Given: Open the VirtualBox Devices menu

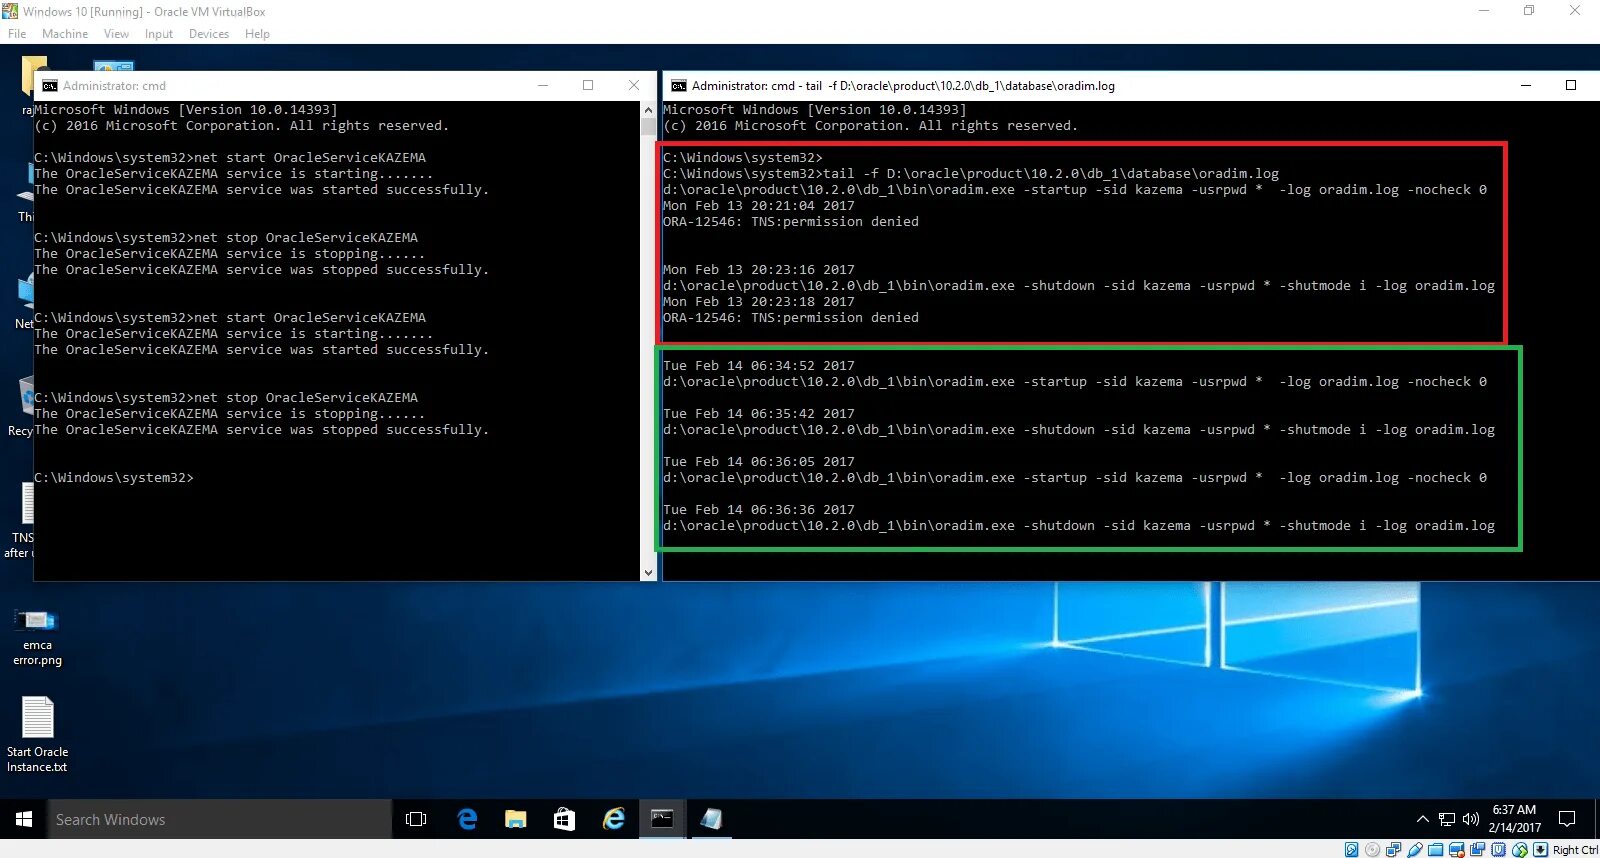Looking at the screenshot, I should point(209,34).
